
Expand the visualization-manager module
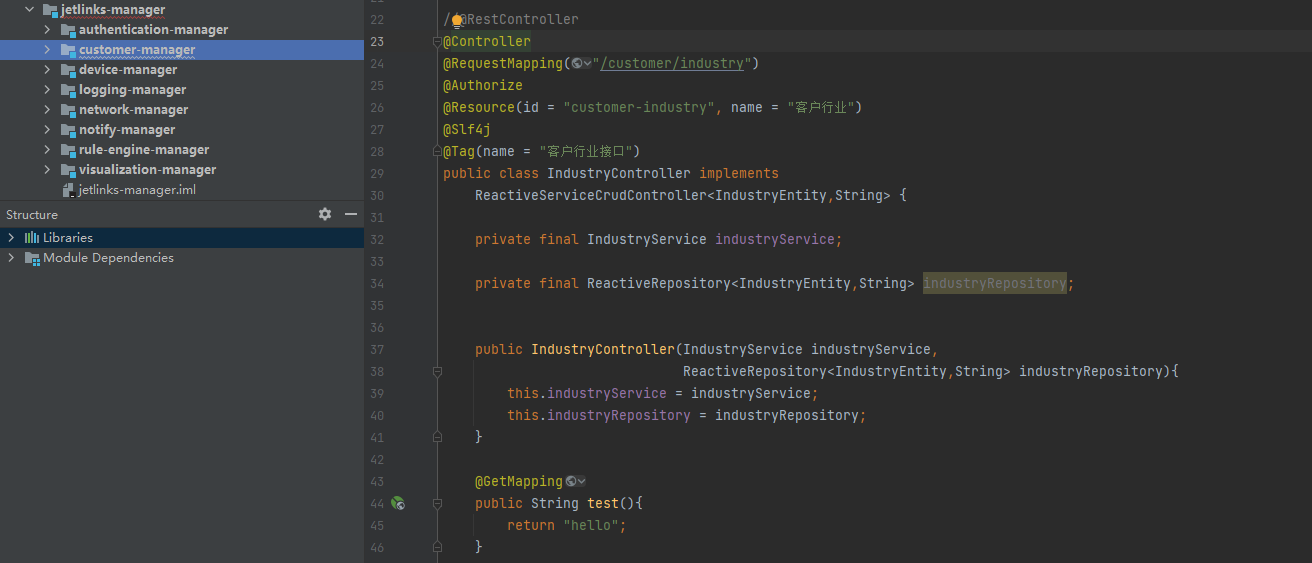coord(47,170)
